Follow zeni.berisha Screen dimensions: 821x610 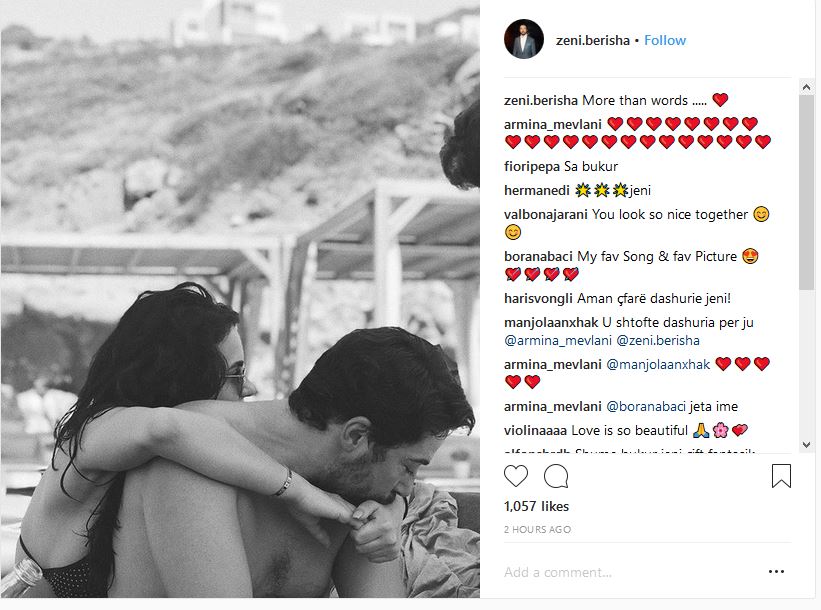(x=665, y=40)
